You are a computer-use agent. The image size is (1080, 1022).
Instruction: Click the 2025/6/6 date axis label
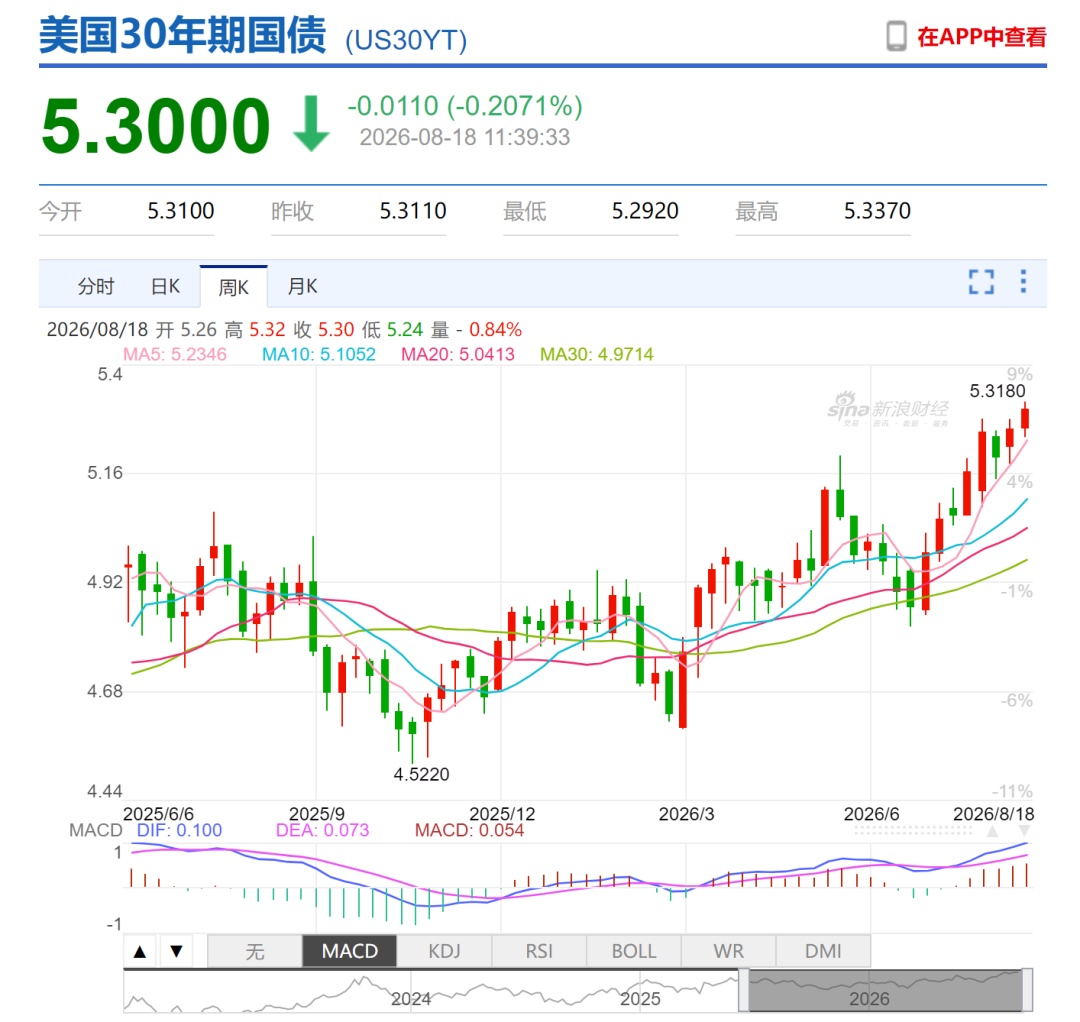click(158, 814)
